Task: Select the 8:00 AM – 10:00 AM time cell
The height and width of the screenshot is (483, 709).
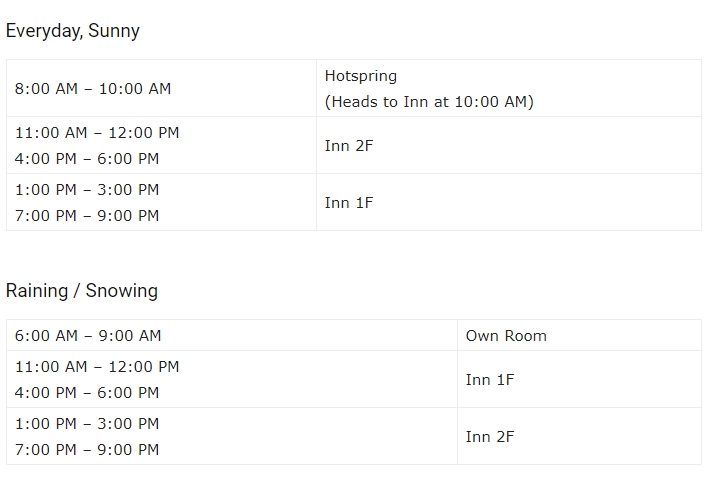Action: [x=93, y=89]
